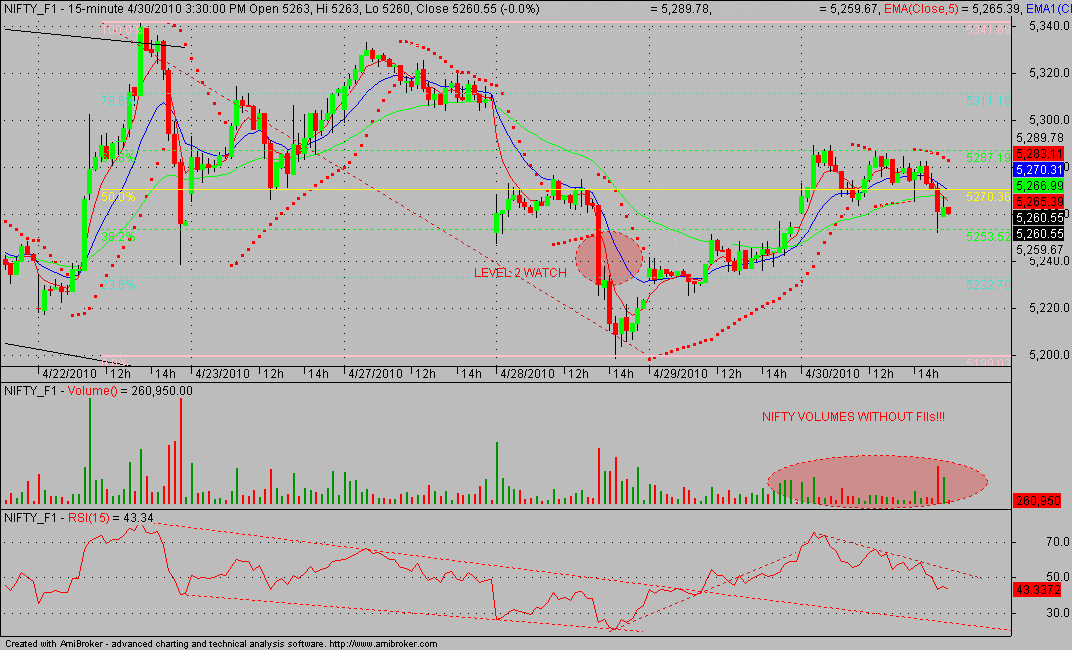The width and height of the screenshot is (1072, 650).
Task: Click the 5232.70 Fibonacci price label
Action: pyautogui.click(x=988, y=284)
